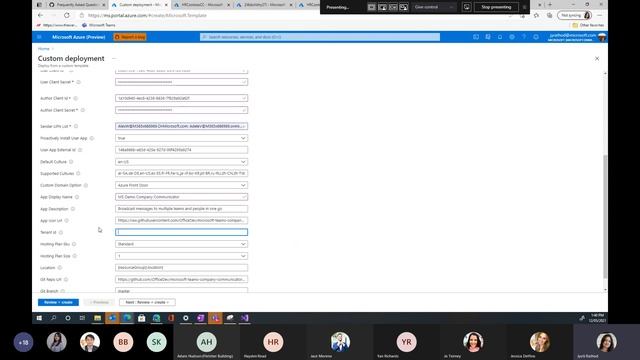This screenshot has width=640, height=360.
Task: Click Report a bug button
Action: pos(130,37)
